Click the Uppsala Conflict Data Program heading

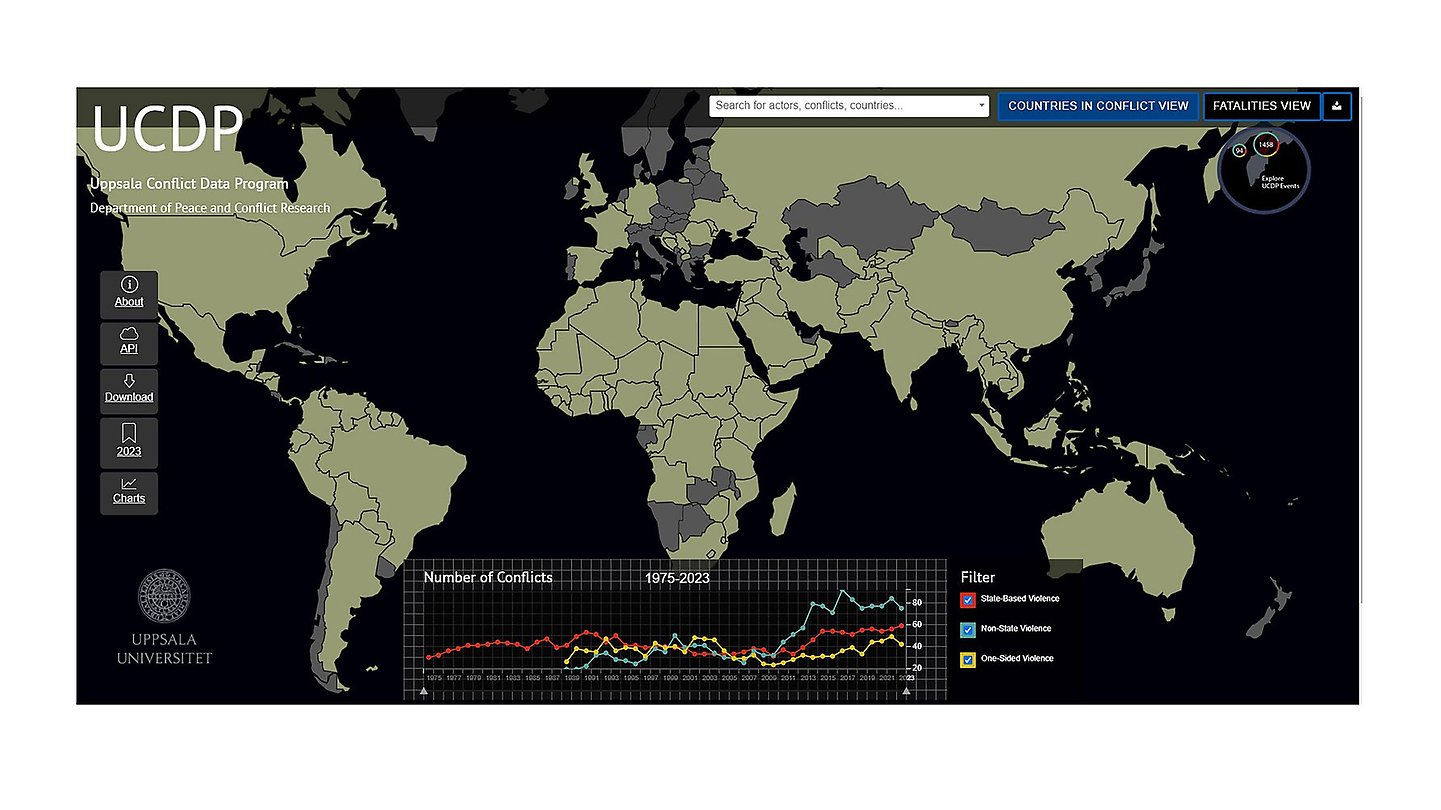coord(189,184)
